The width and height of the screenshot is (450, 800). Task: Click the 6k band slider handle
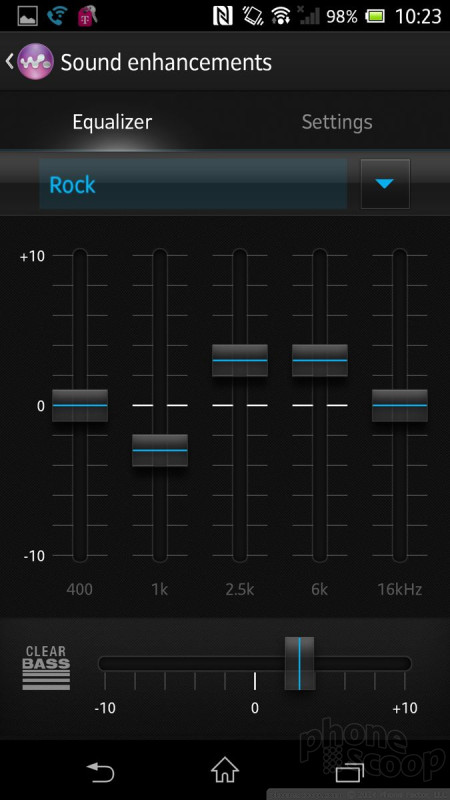(x=320, y=360)
